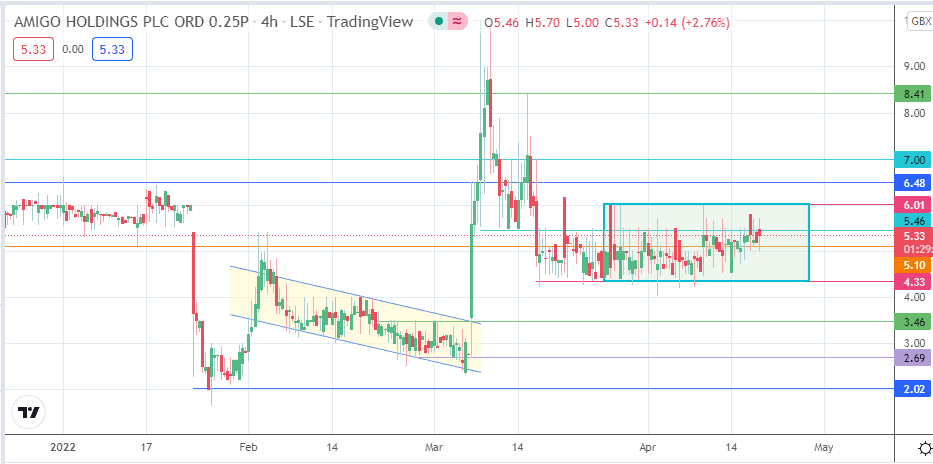Open chart settings gear icon

coord(925,447)
